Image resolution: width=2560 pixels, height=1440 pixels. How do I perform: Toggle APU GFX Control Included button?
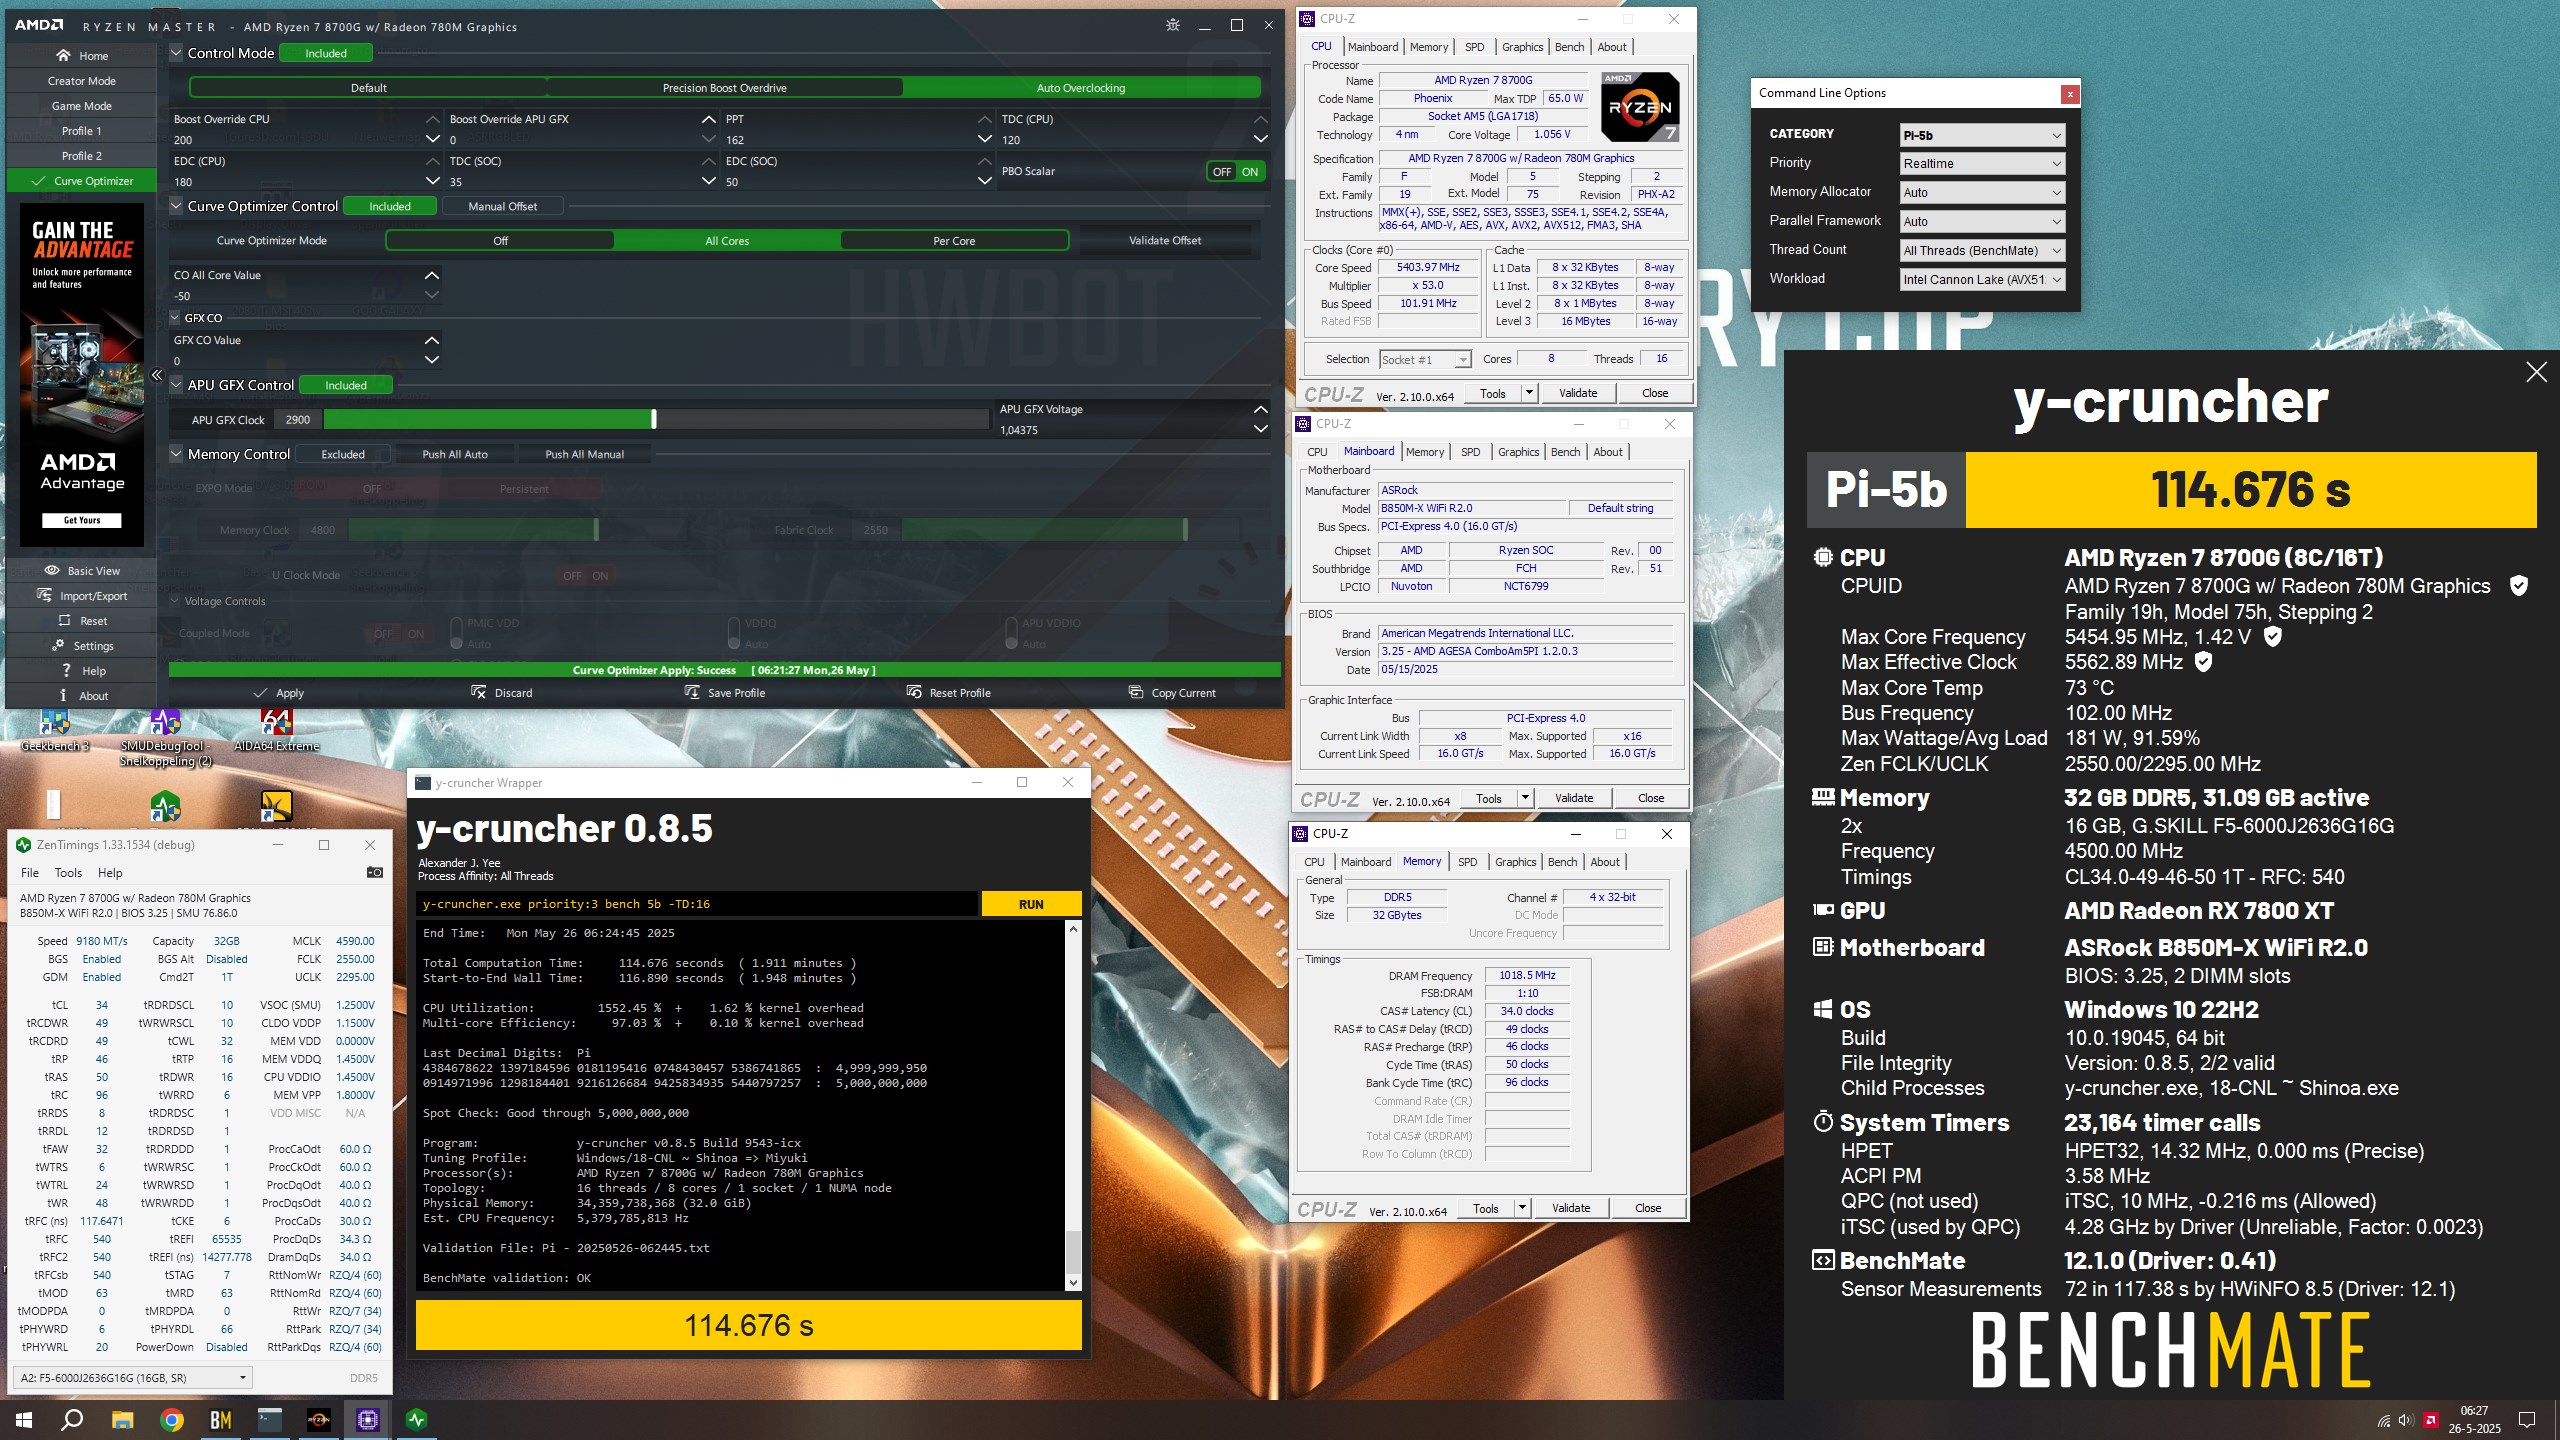(346, 386)
